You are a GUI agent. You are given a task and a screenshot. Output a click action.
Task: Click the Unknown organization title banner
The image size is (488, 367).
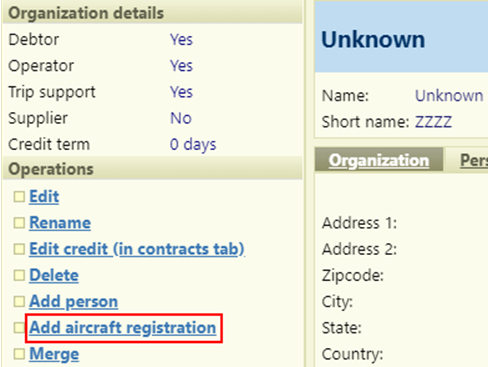[x=401, y=37]
